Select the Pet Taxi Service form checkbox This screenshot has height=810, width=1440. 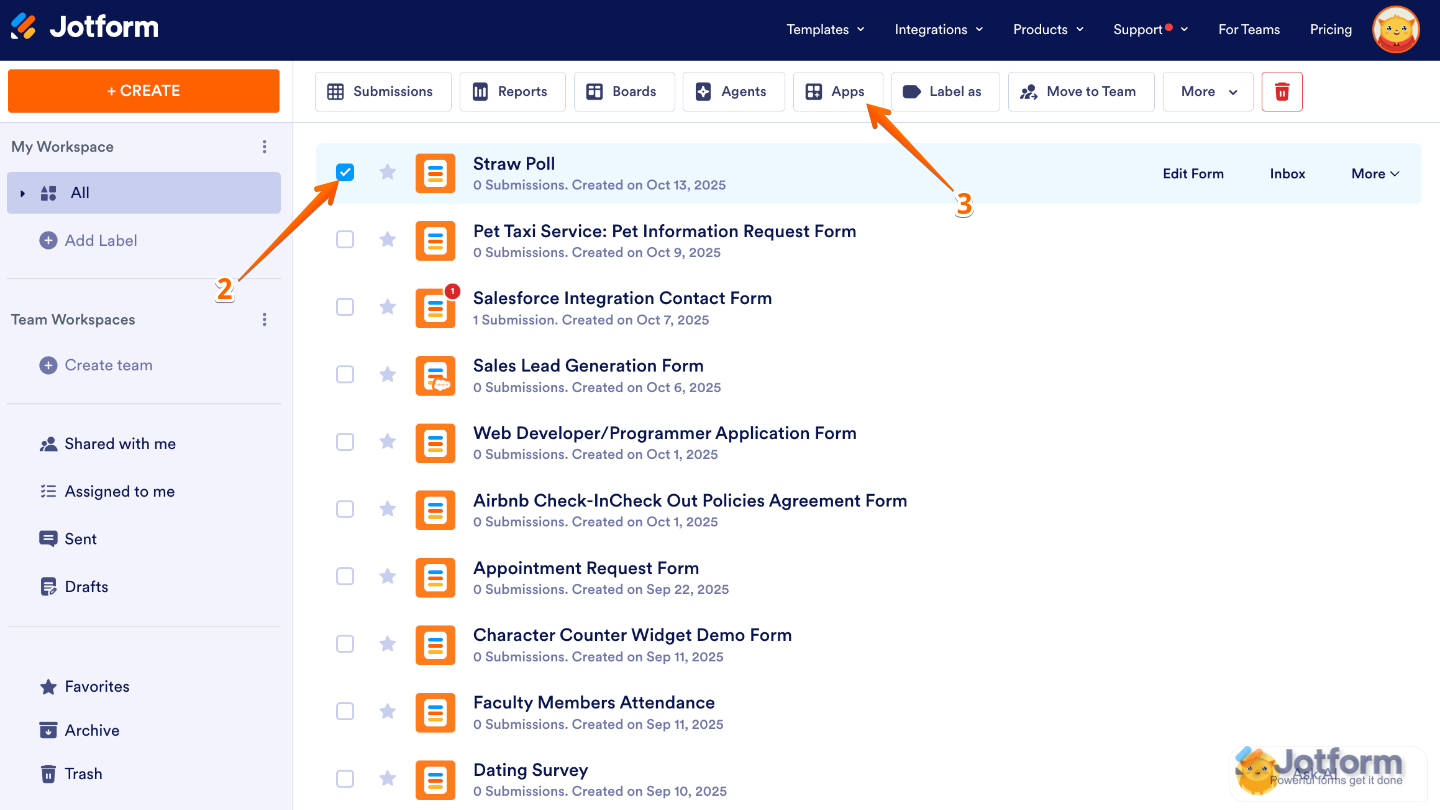coord(345,239)
